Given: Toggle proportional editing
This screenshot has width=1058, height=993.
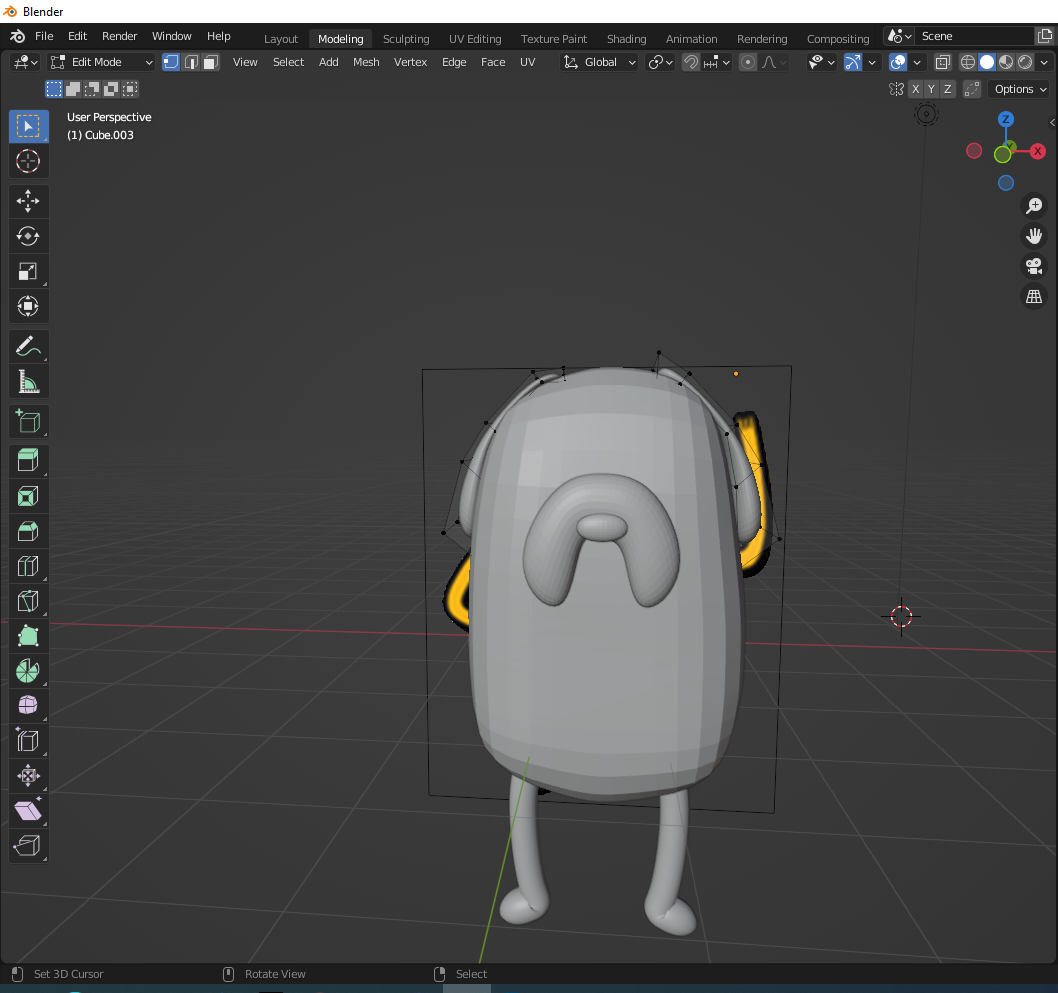Looking at the screenshot, I should coord(748,63).
